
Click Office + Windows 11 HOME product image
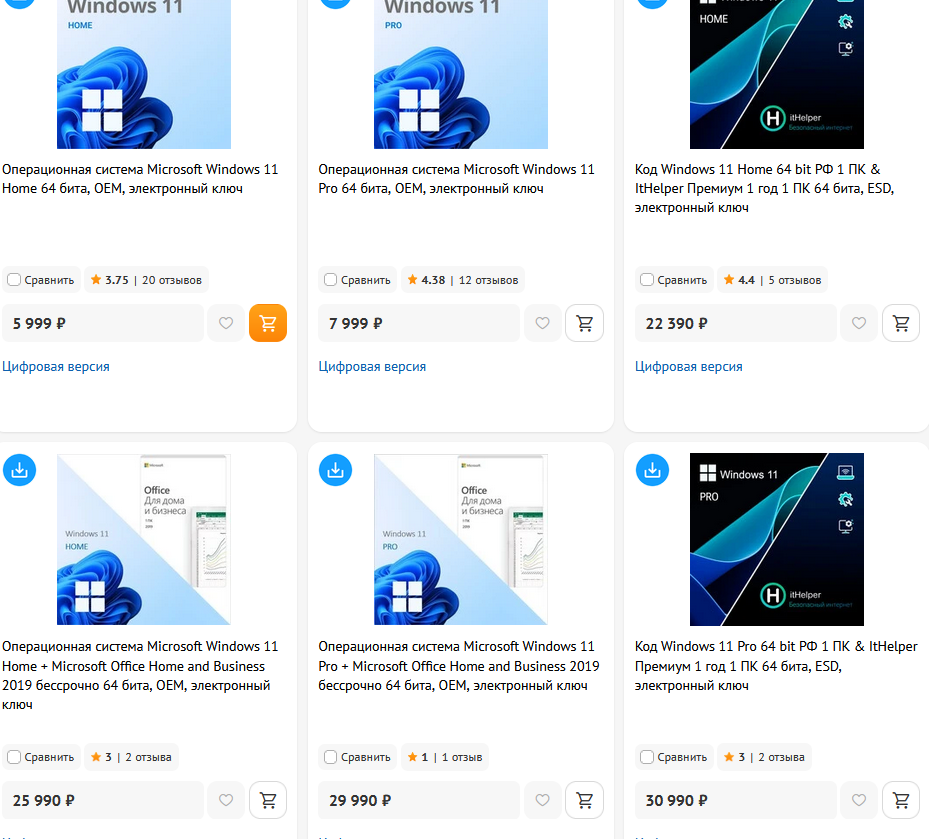point(144,539)
